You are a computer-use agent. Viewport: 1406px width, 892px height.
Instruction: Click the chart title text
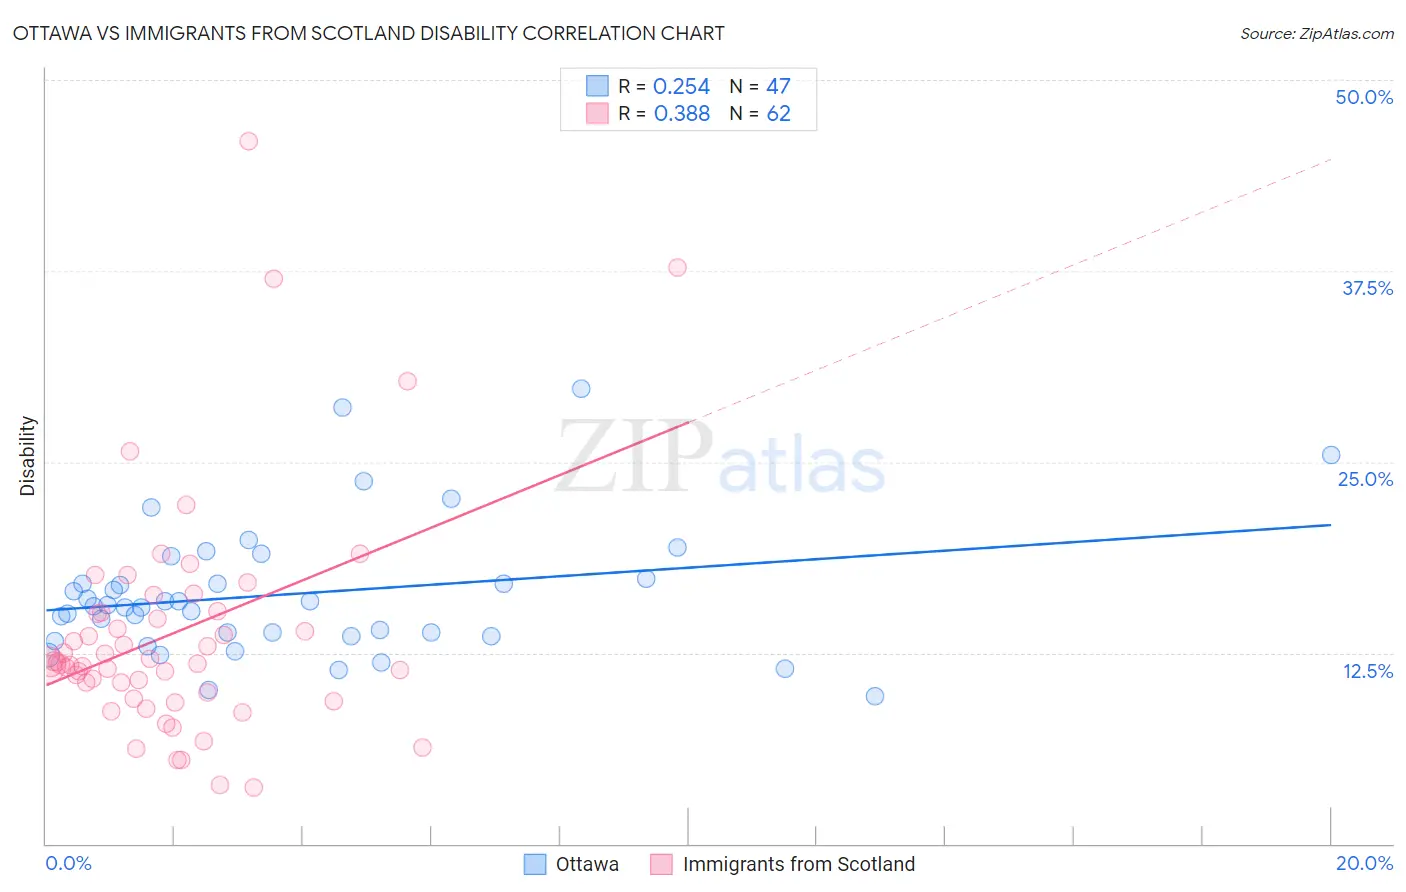point(369,33)
